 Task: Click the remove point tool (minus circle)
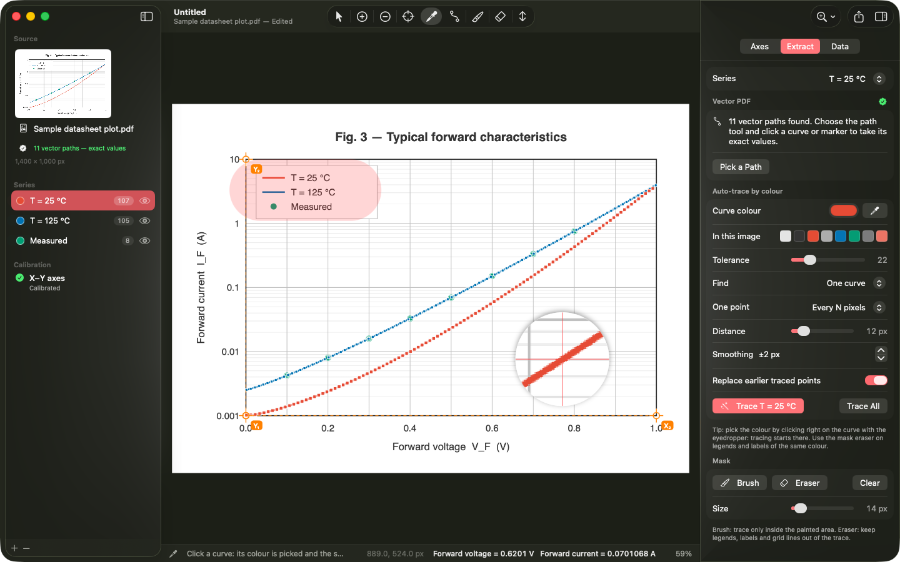(385, 17)
